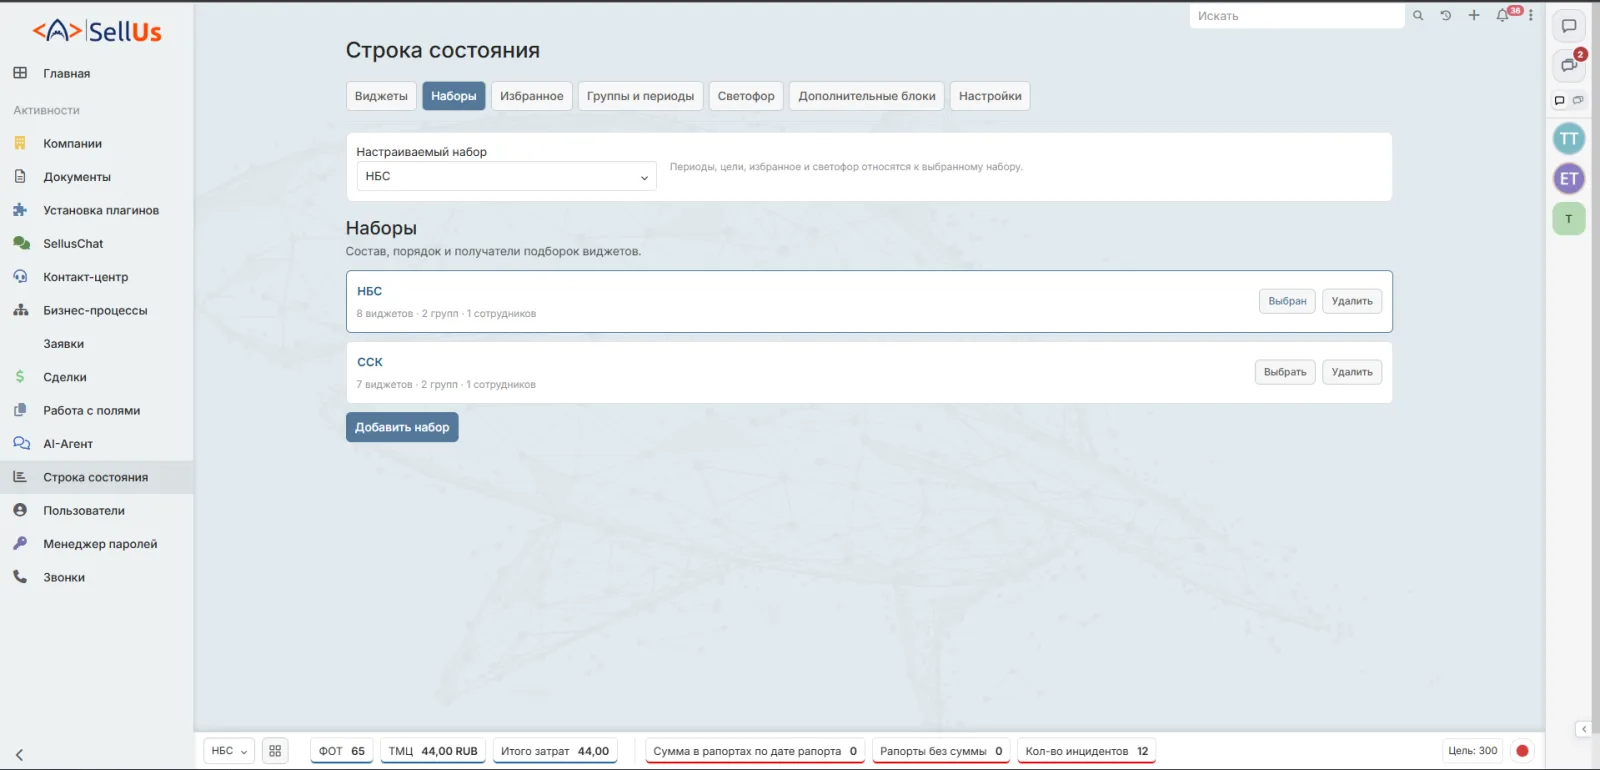Open the Настраиваемый набор dropdown
Screen dimensions: 1600x770
tap(506, 176)
